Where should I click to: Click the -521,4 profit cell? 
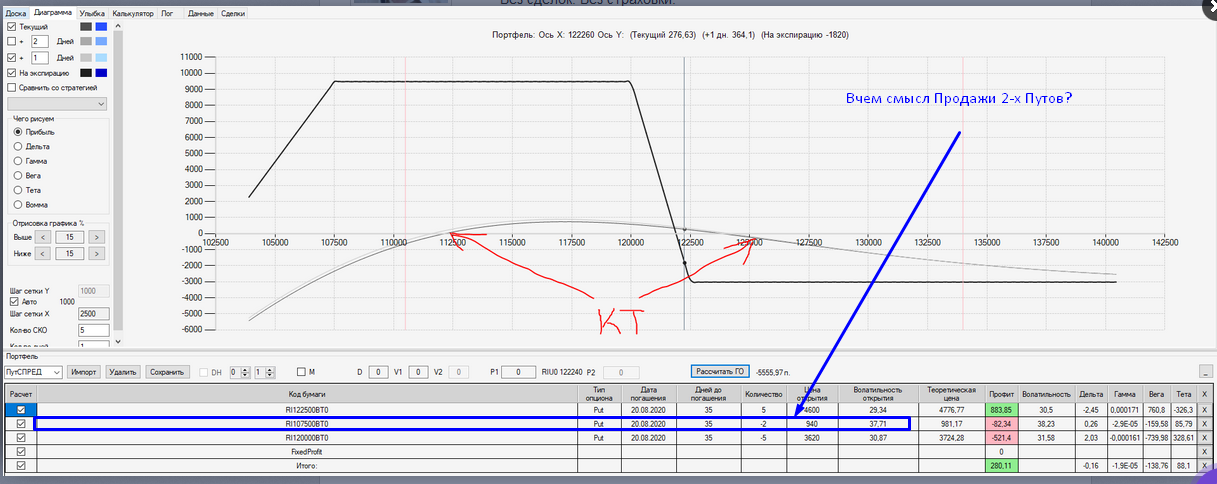coord(1000,438)
